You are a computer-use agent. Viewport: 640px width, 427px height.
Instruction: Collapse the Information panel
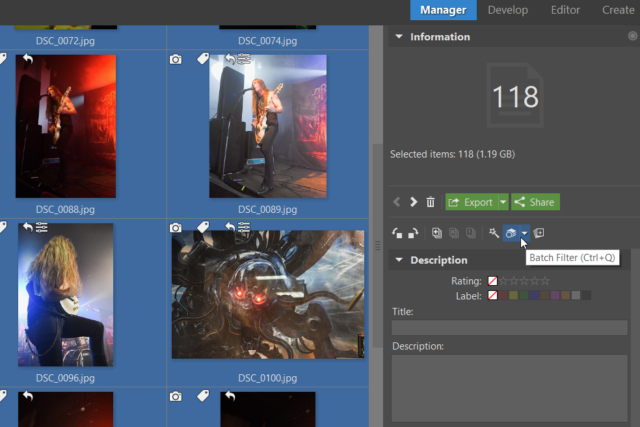coord(399,37)
